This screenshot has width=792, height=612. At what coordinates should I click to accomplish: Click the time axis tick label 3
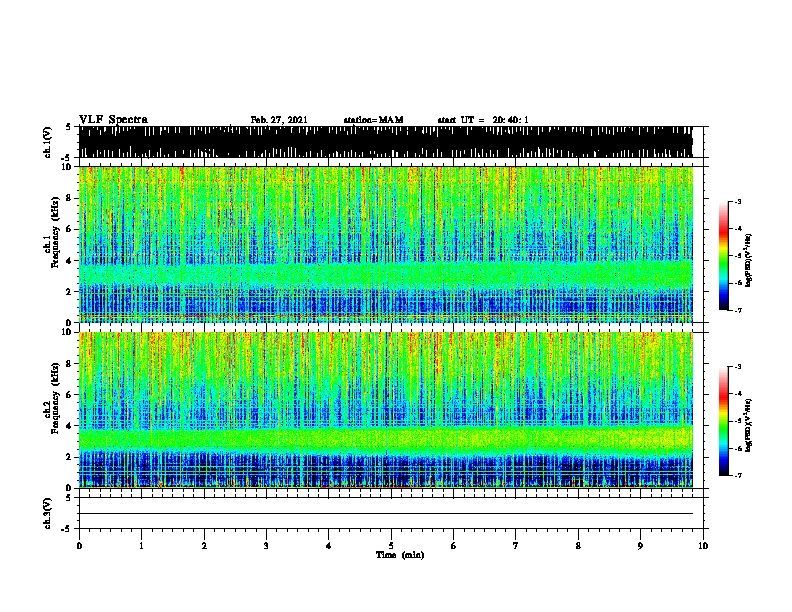click(x=266, y=546)
